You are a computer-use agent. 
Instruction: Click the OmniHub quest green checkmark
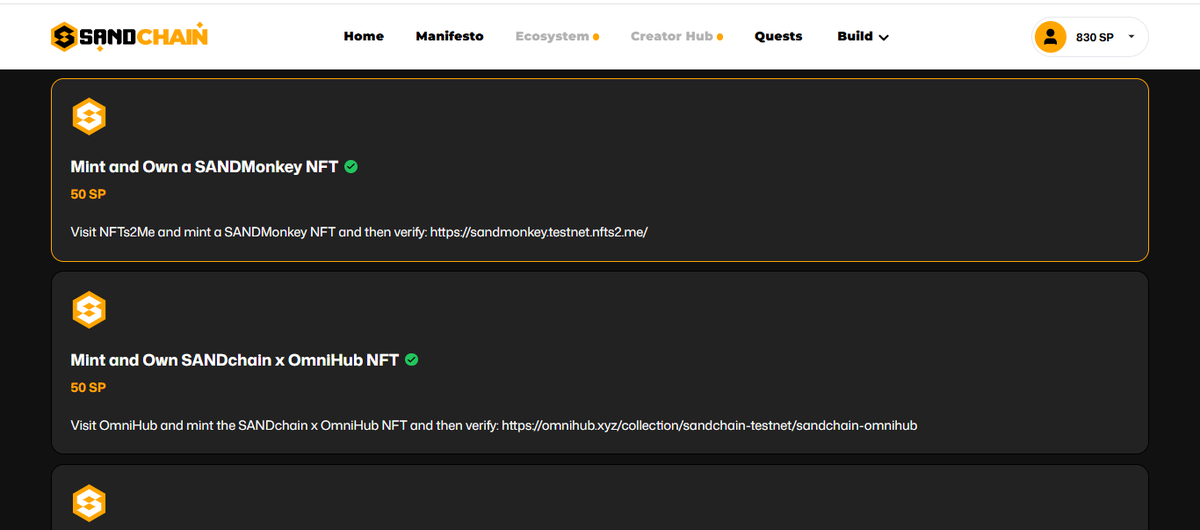tap(411, 360)
